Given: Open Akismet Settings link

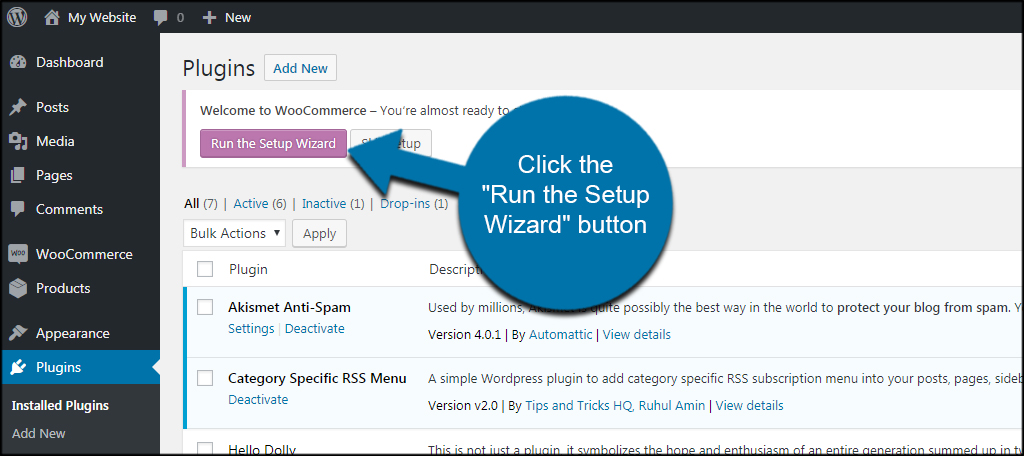Looking at the screenshot, I should click(x=251, y=329).
